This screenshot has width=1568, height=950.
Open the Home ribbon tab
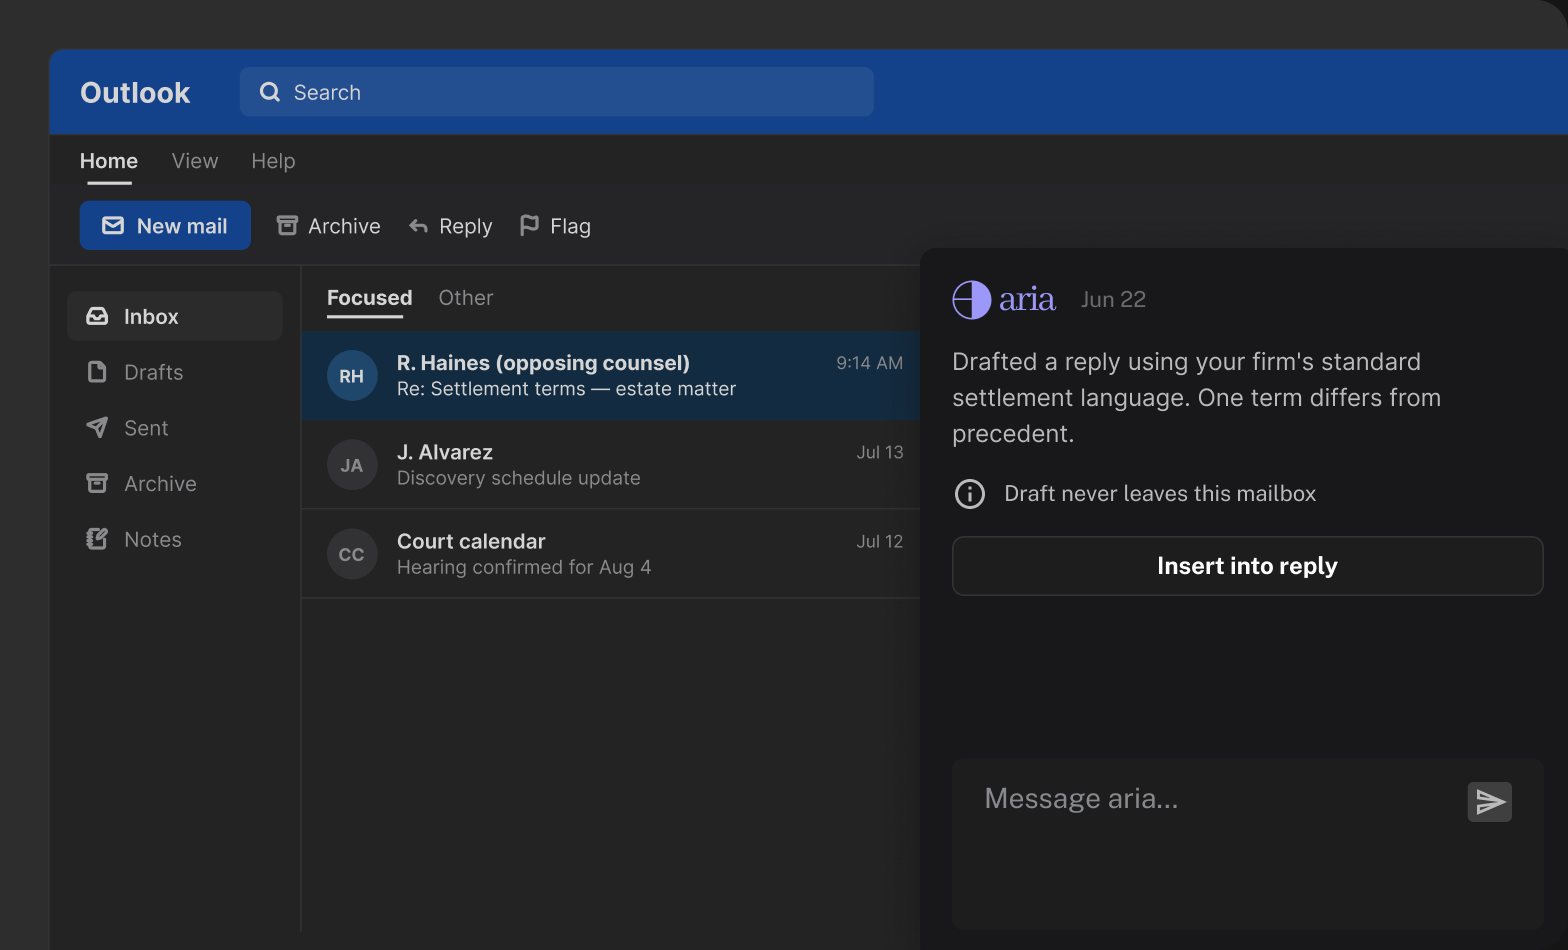click(109, 161)
